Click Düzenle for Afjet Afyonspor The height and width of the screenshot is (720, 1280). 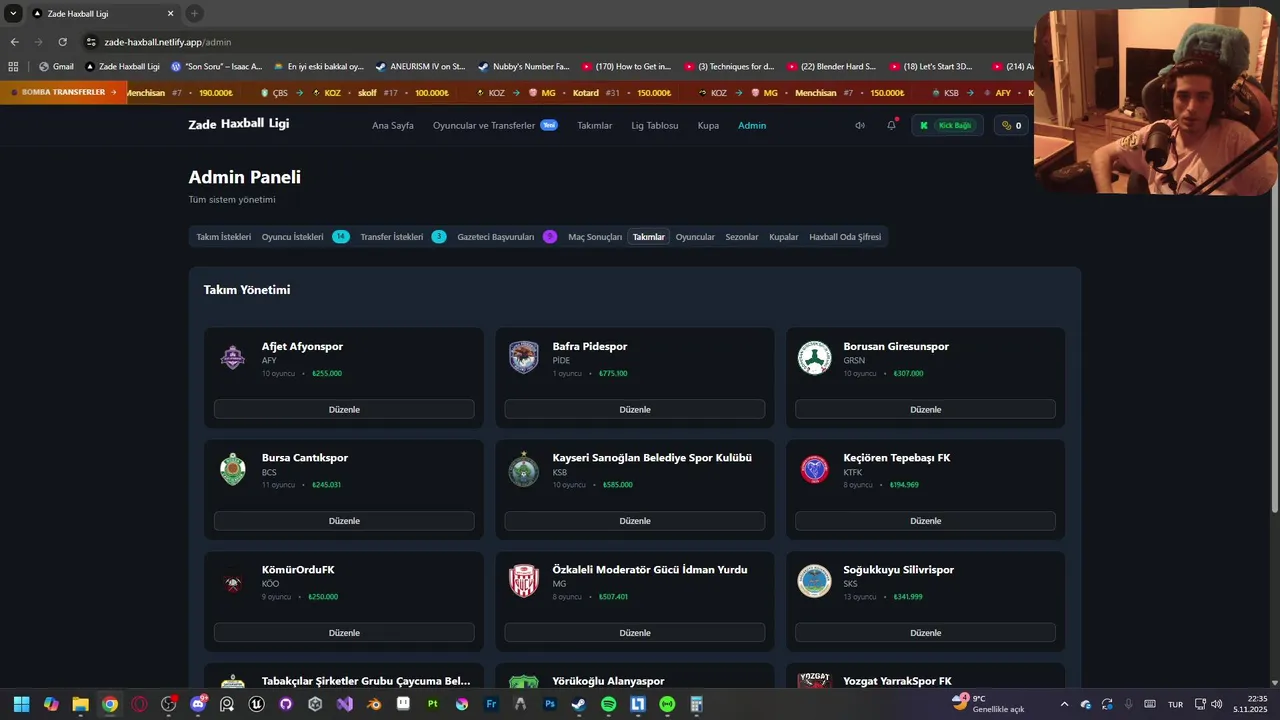pyautogui.click(x=344, y=409)
